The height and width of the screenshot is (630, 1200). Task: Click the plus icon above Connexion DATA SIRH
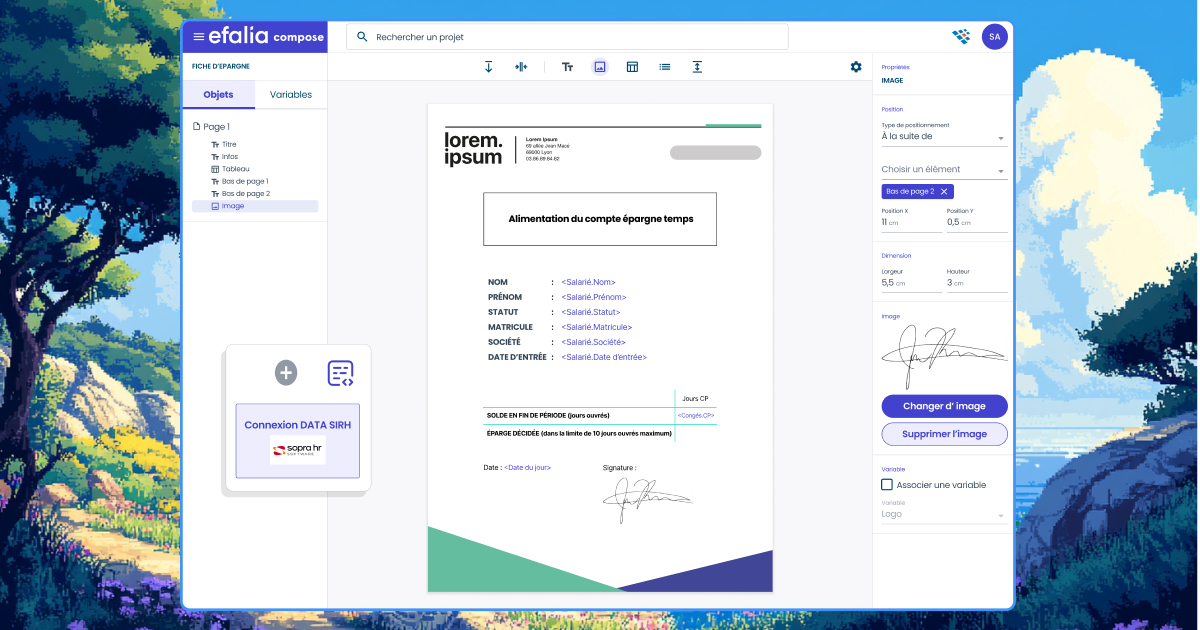click(x=286, y=372)
